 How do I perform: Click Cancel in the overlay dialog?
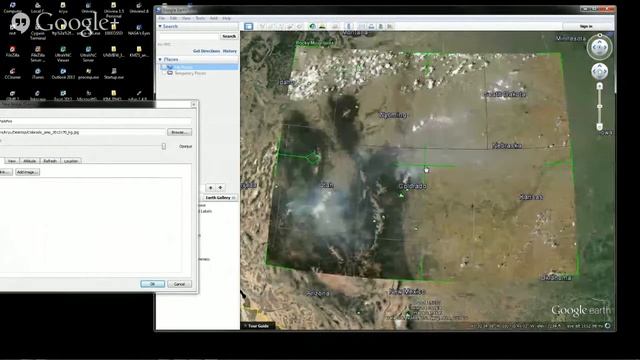[x=179, y=284]
